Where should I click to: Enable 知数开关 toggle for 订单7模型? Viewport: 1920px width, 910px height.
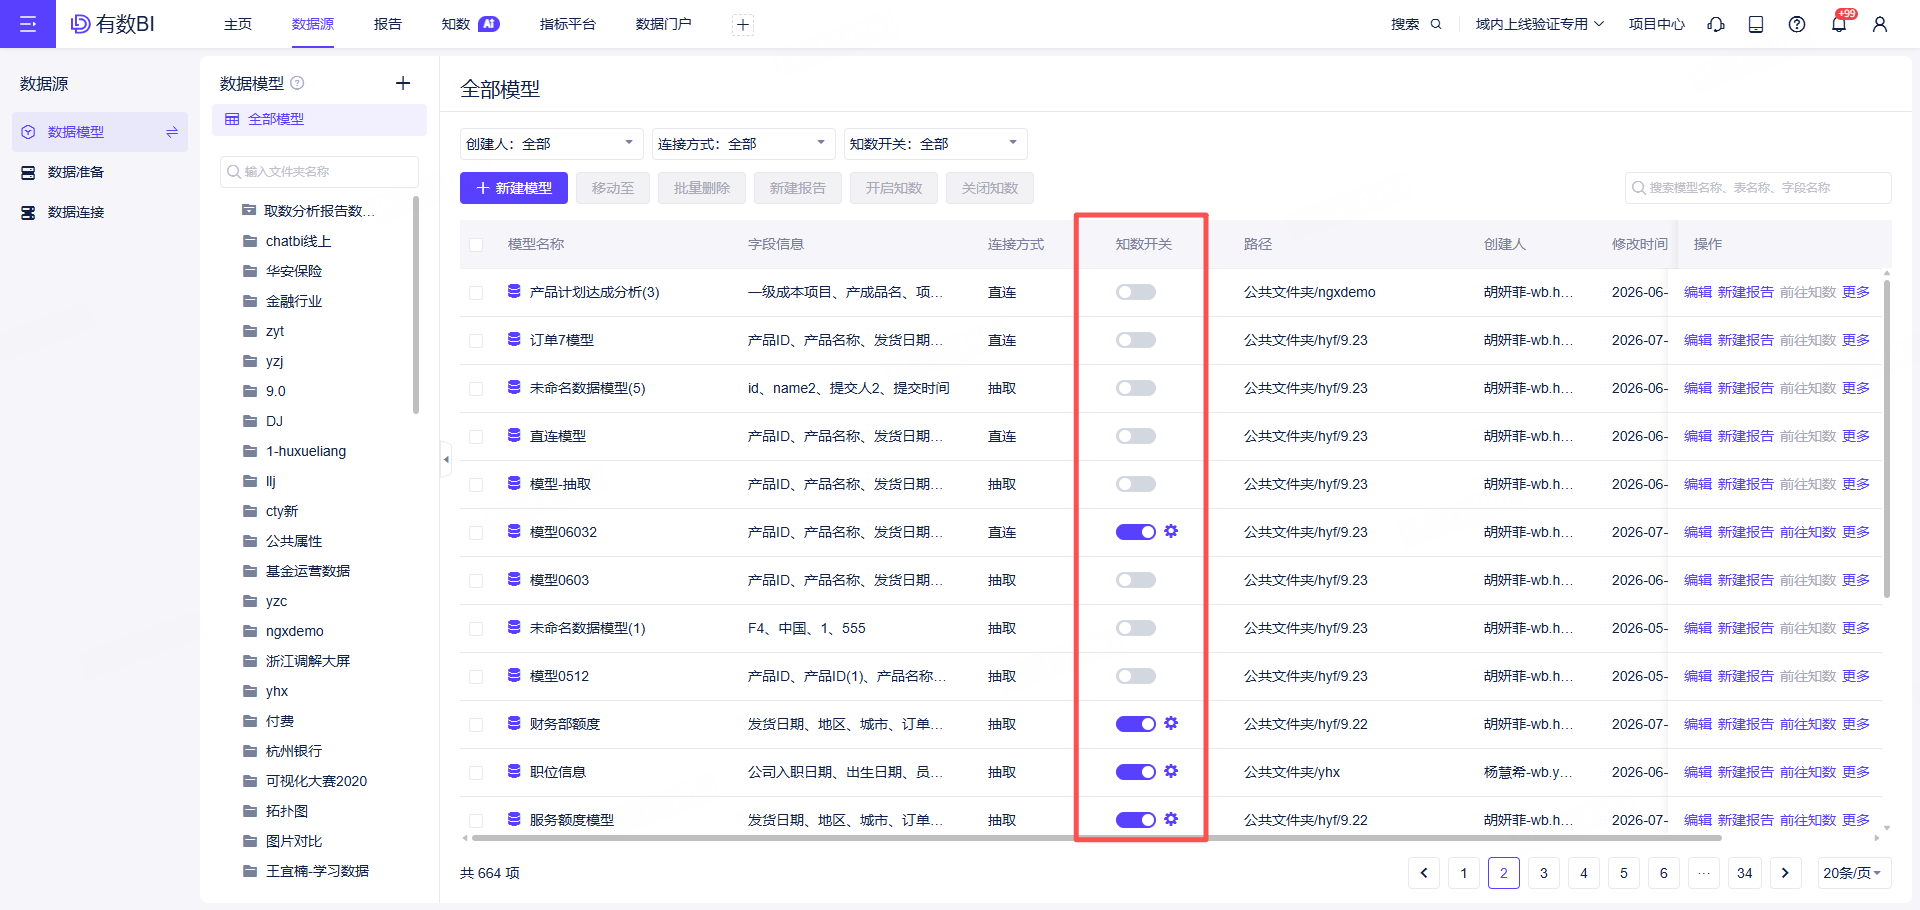pos(1136,340)
